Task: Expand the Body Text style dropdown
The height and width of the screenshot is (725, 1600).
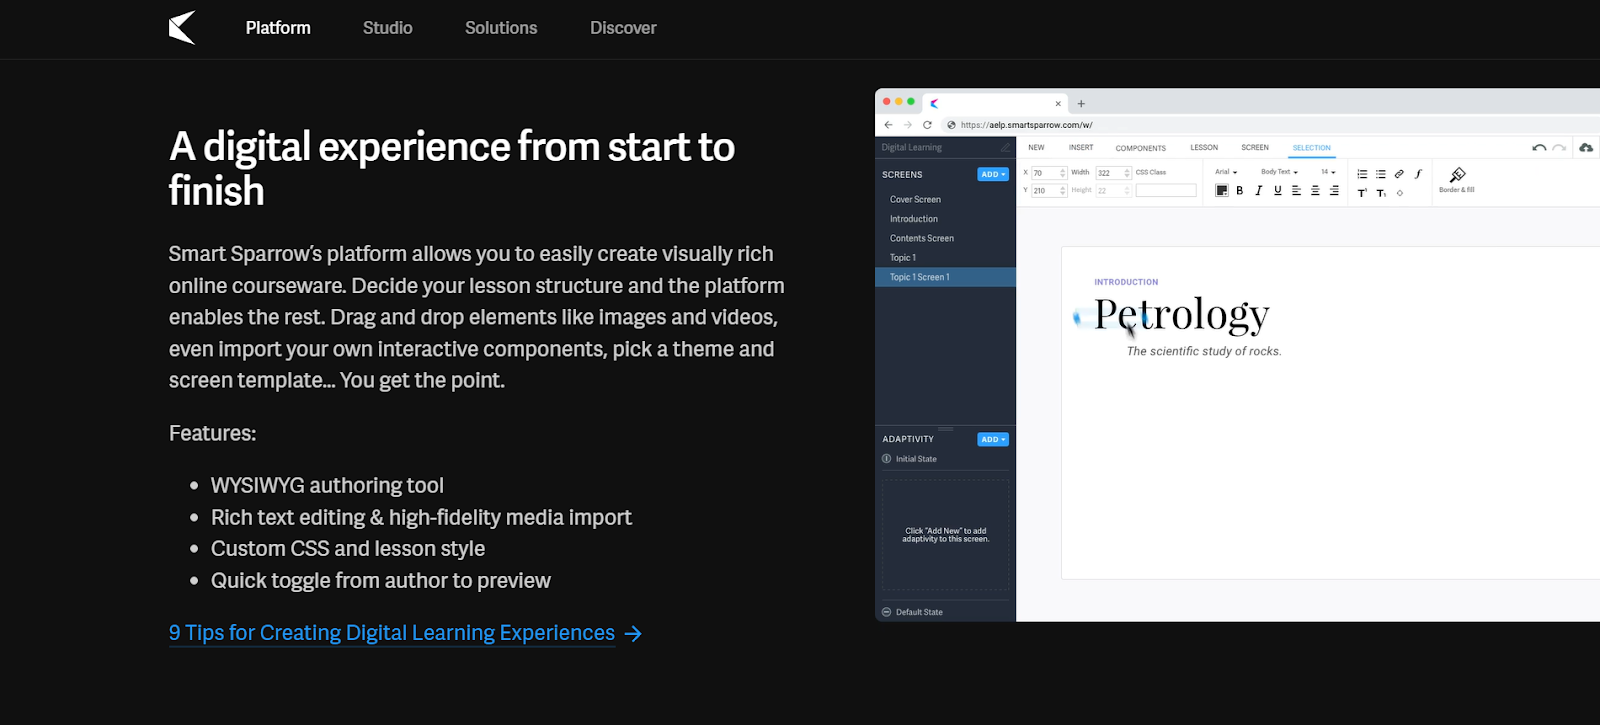Action: pos(1279,172)
